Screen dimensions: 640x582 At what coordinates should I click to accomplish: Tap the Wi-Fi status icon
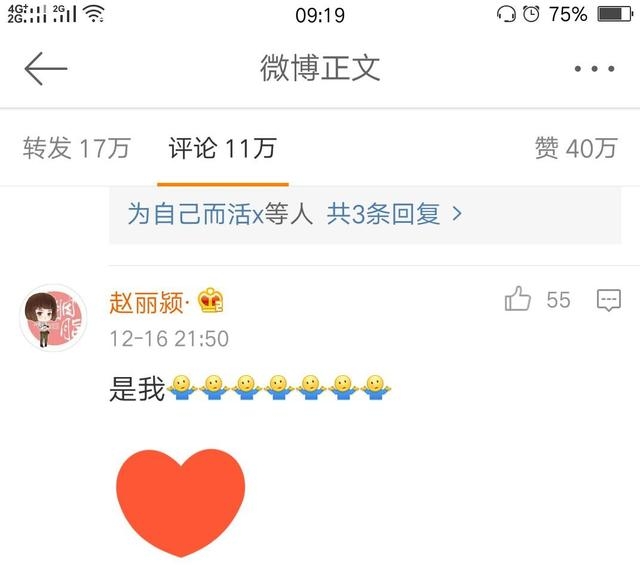[x=94, y=14]
